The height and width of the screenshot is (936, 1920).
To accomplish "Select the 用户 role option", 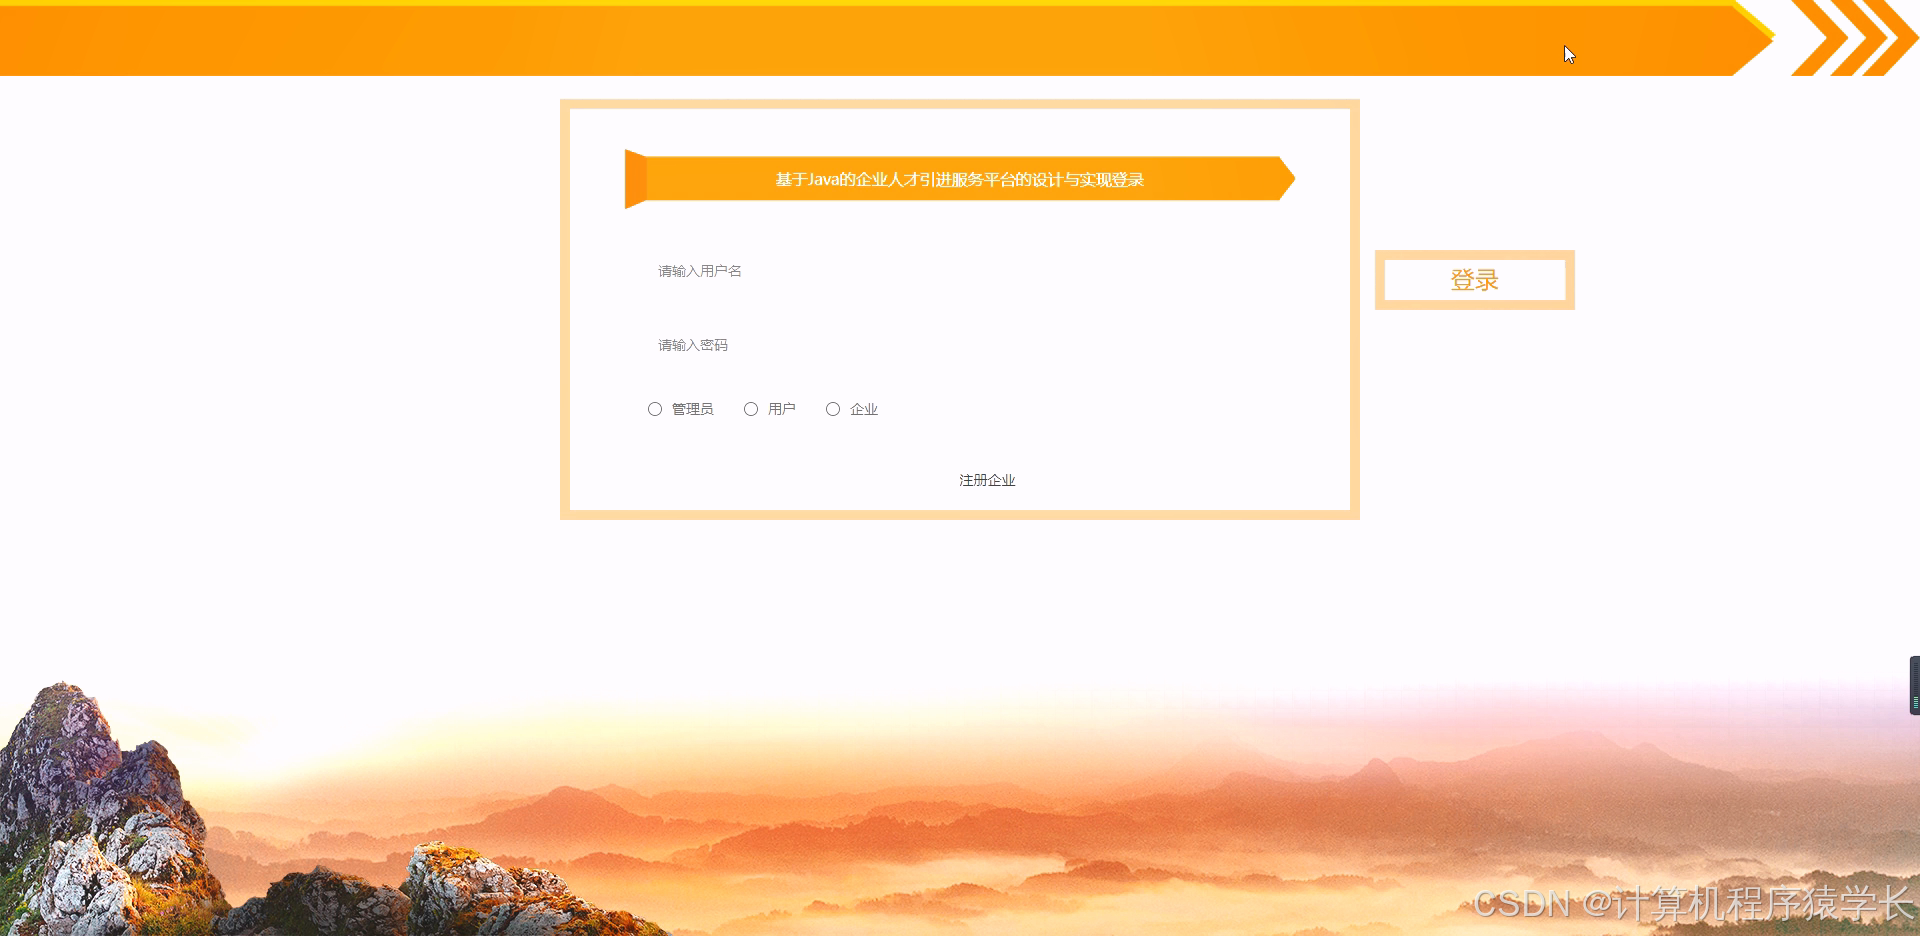I will point(751,408).
